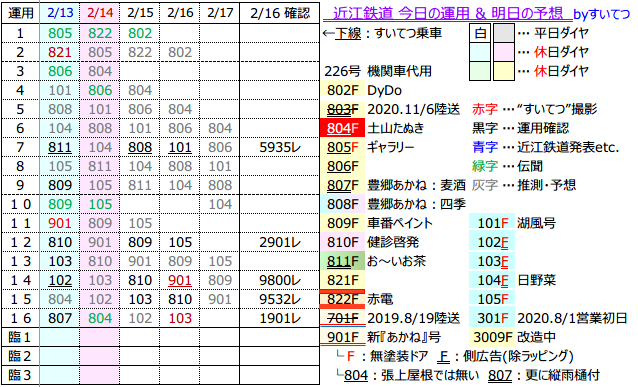638x387 pixels.
Task: Click the light yellow holiday-schedule swatch
Action: 504,71
